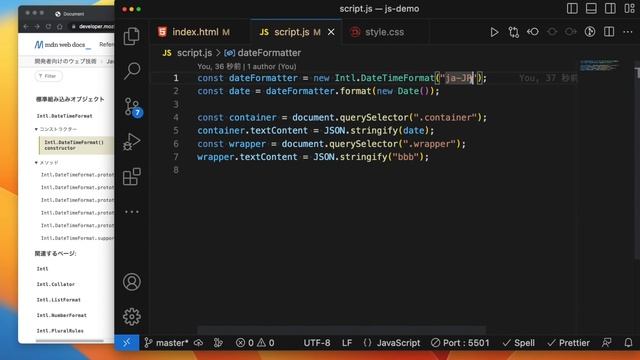Show errors and warnings count in status bar

pyautogui.click(x=255, y=343)
